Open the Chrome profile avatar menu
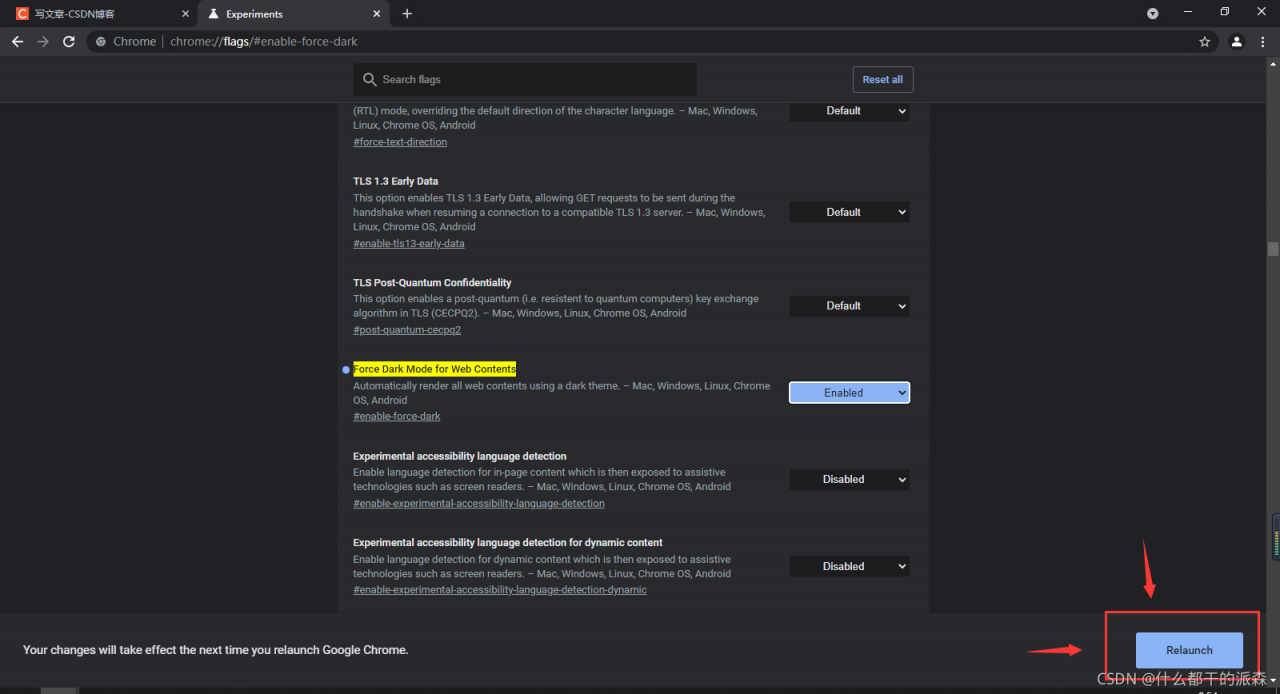Screen dimensions: 1280x694 pyautogui.click(x=1237, y=42)
